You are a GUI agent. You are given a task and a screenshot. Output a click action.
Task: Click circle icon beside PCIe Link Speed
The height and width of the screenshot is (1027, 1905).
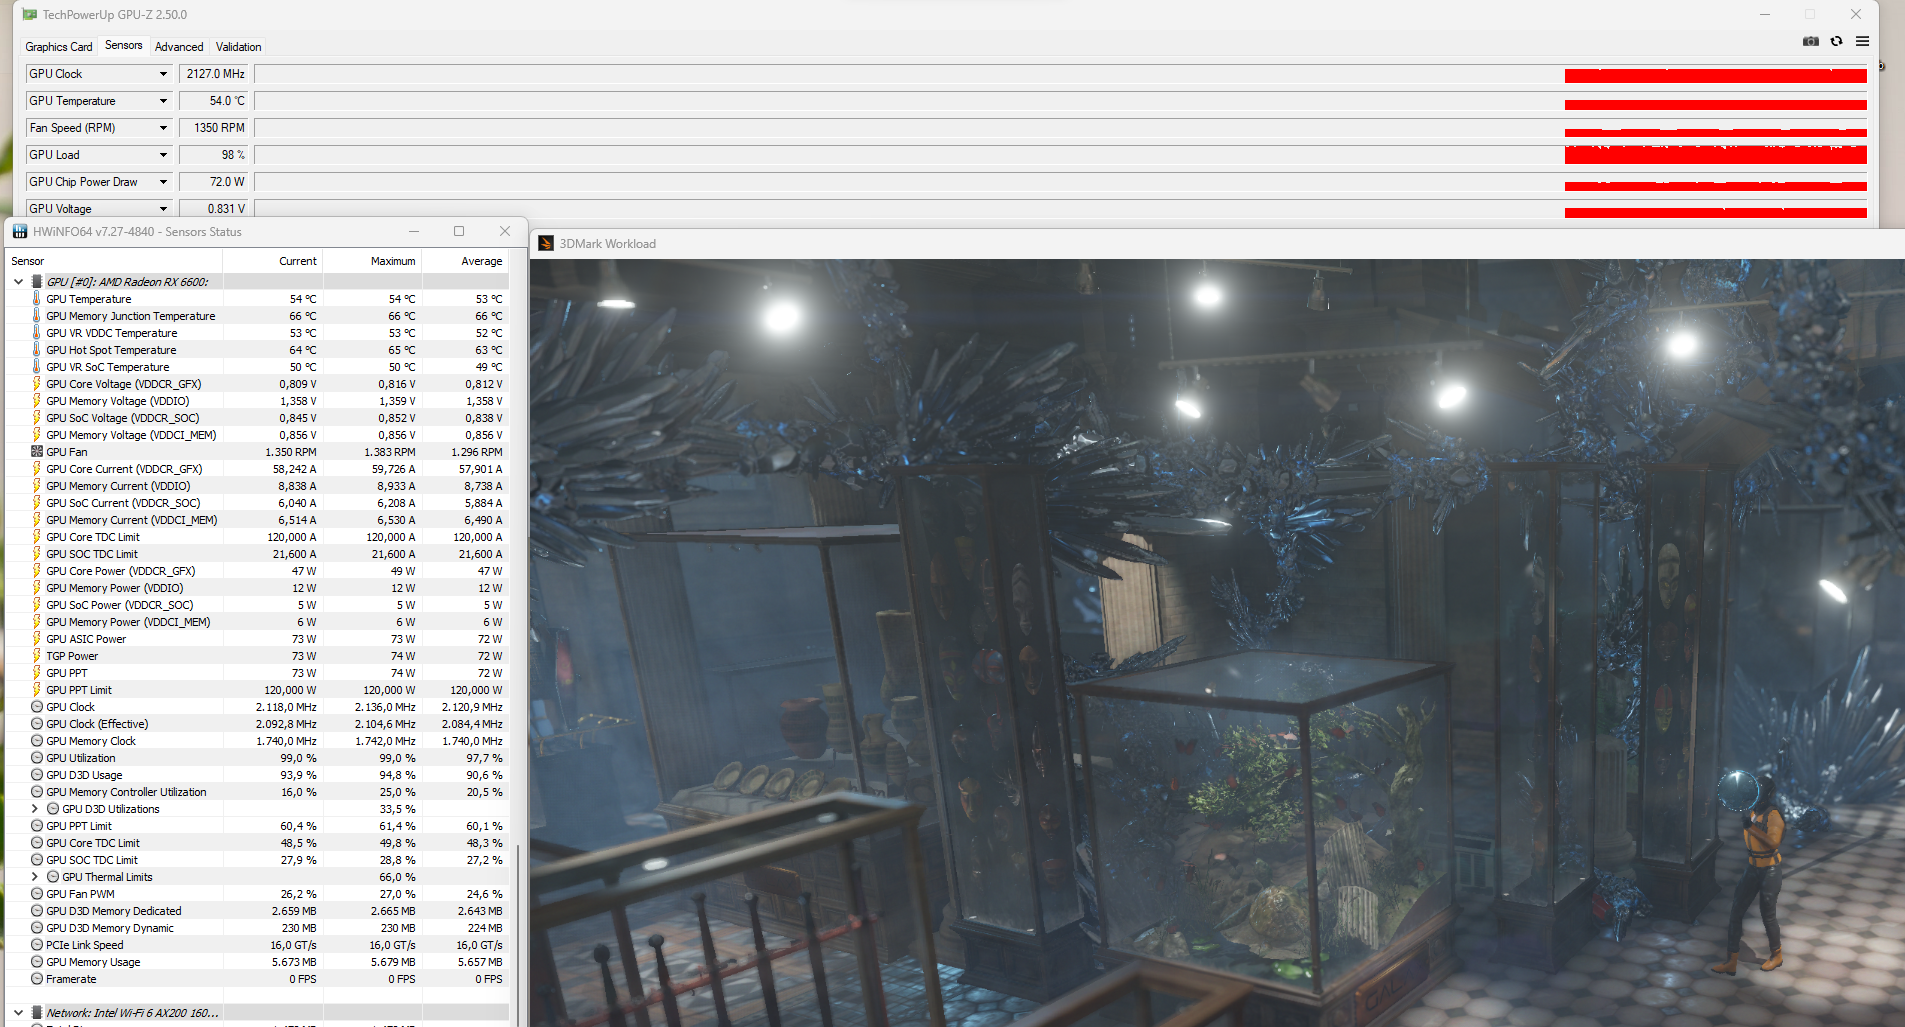(37, 945)
